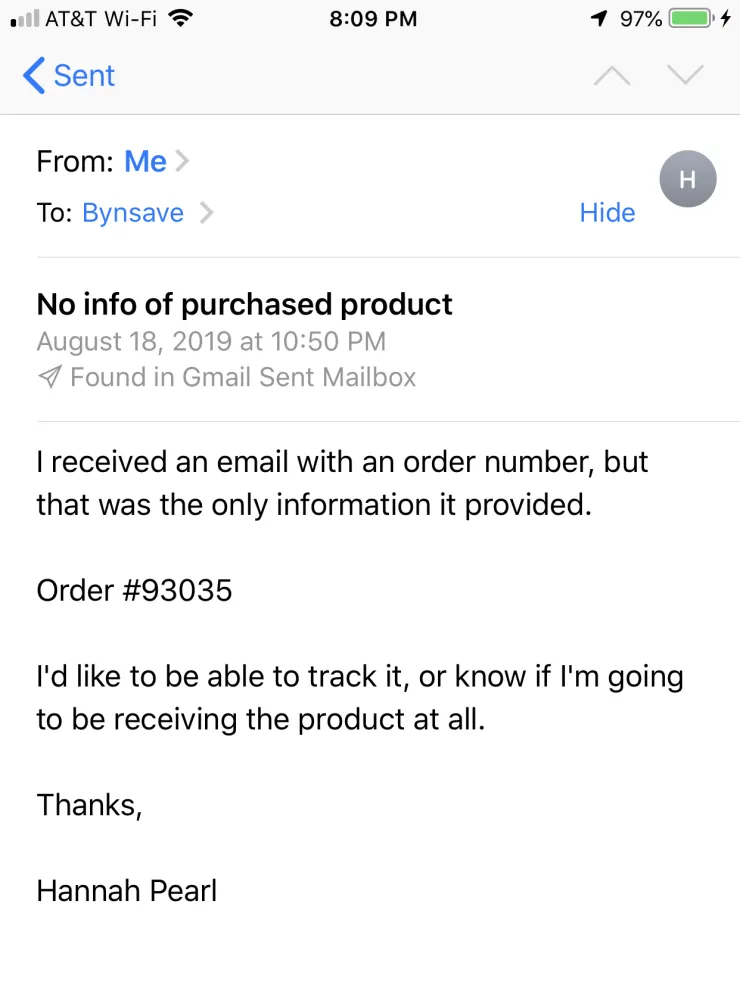Tap the battery indicator icon
Image resolution: width=740 pixels, height=1000 pixels.
[x=691, y=18]
